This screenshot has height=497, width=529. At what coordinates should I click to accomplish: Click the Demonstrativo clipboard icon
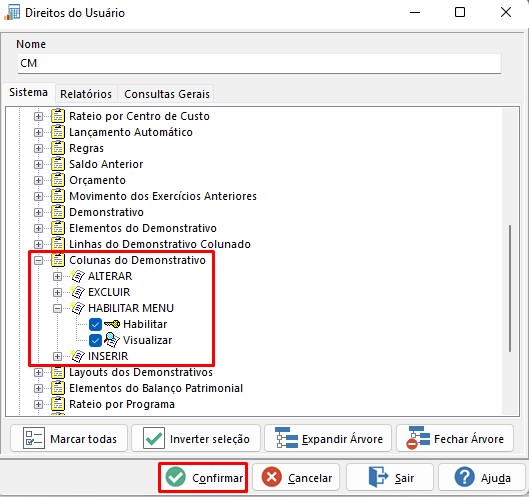click(x=58, y=212)
